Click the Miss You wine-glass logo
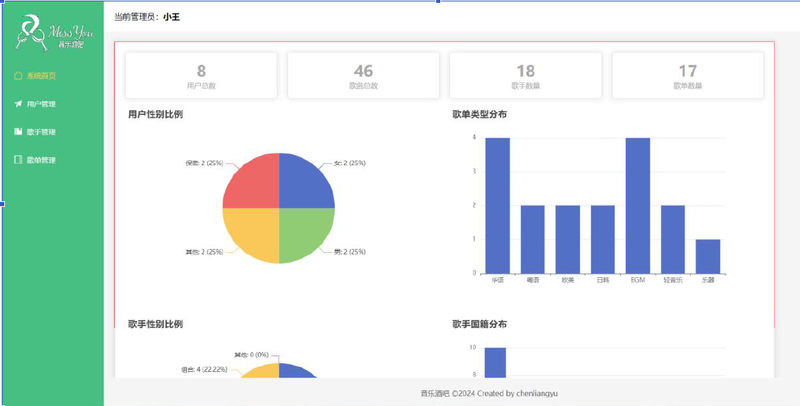 coord(54,33)
